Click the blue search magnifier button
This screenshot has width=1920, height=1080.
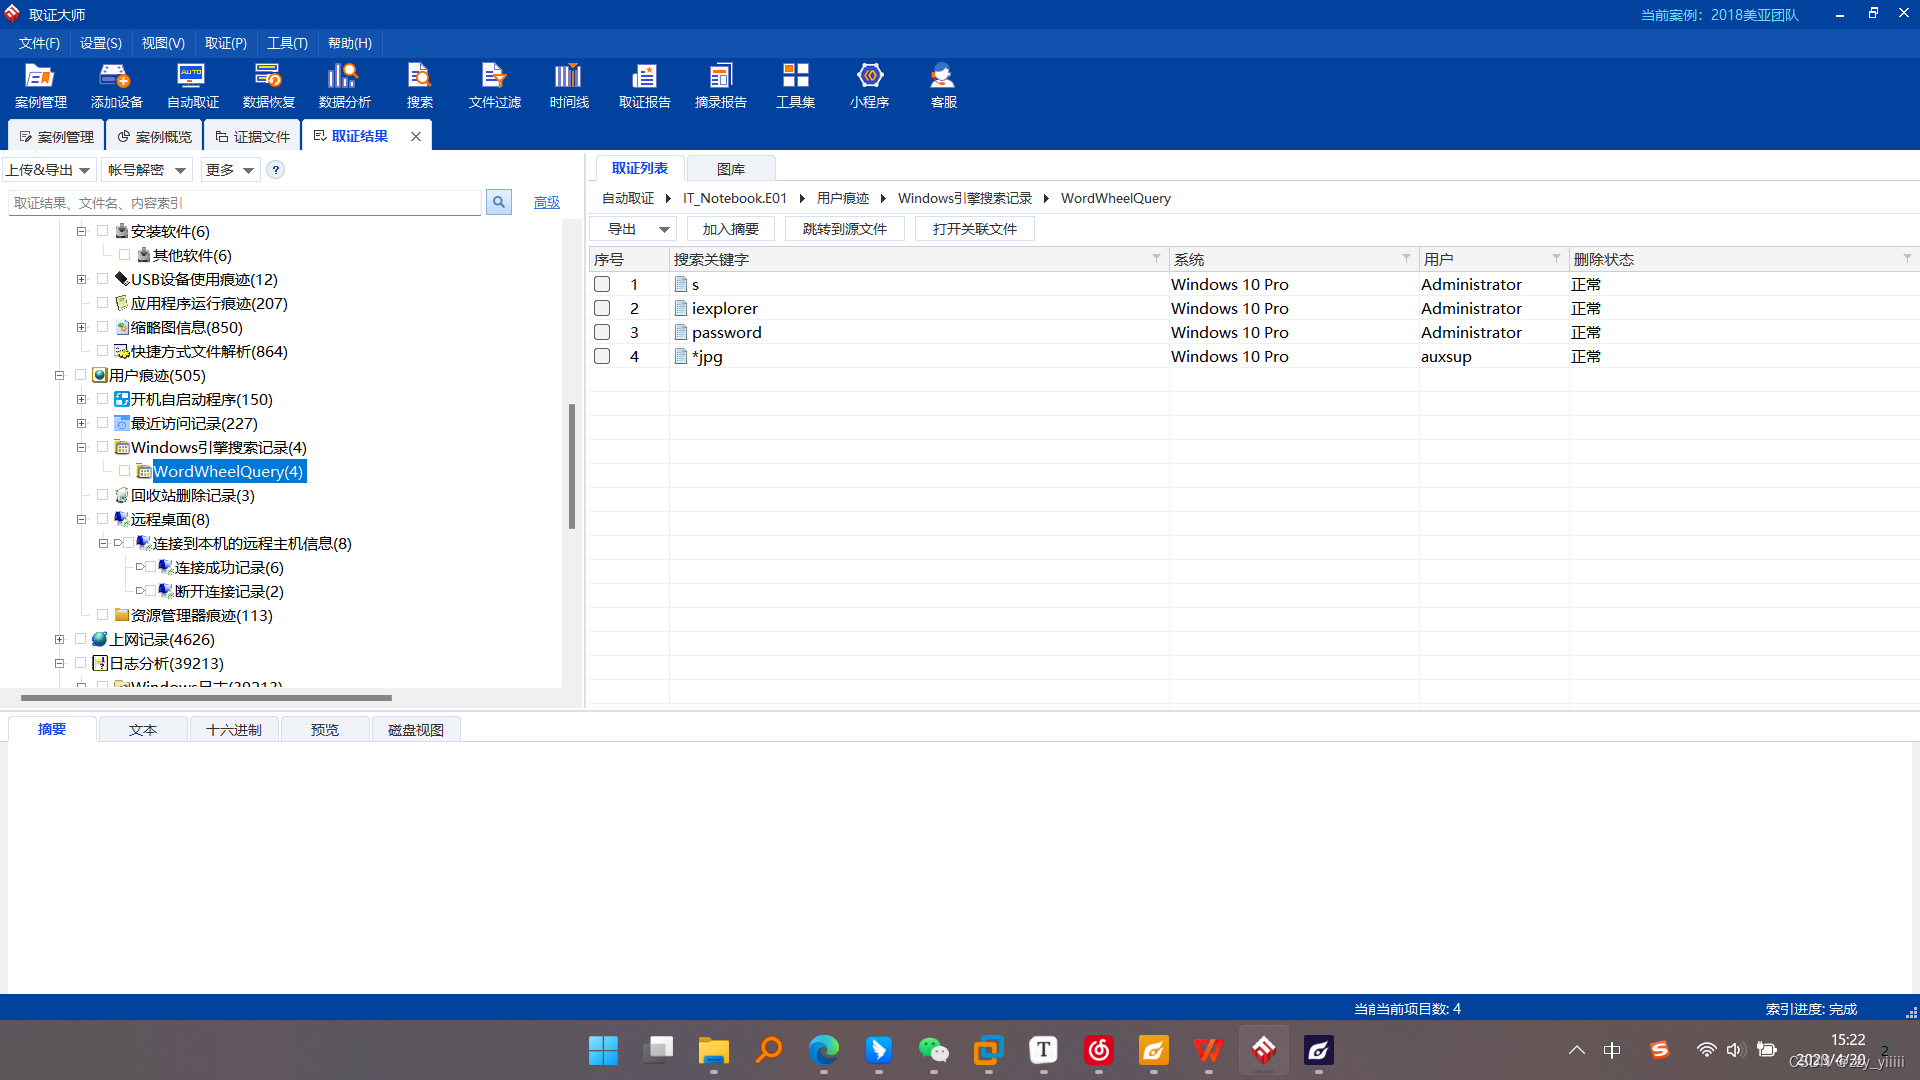click(x=498, y=202)
